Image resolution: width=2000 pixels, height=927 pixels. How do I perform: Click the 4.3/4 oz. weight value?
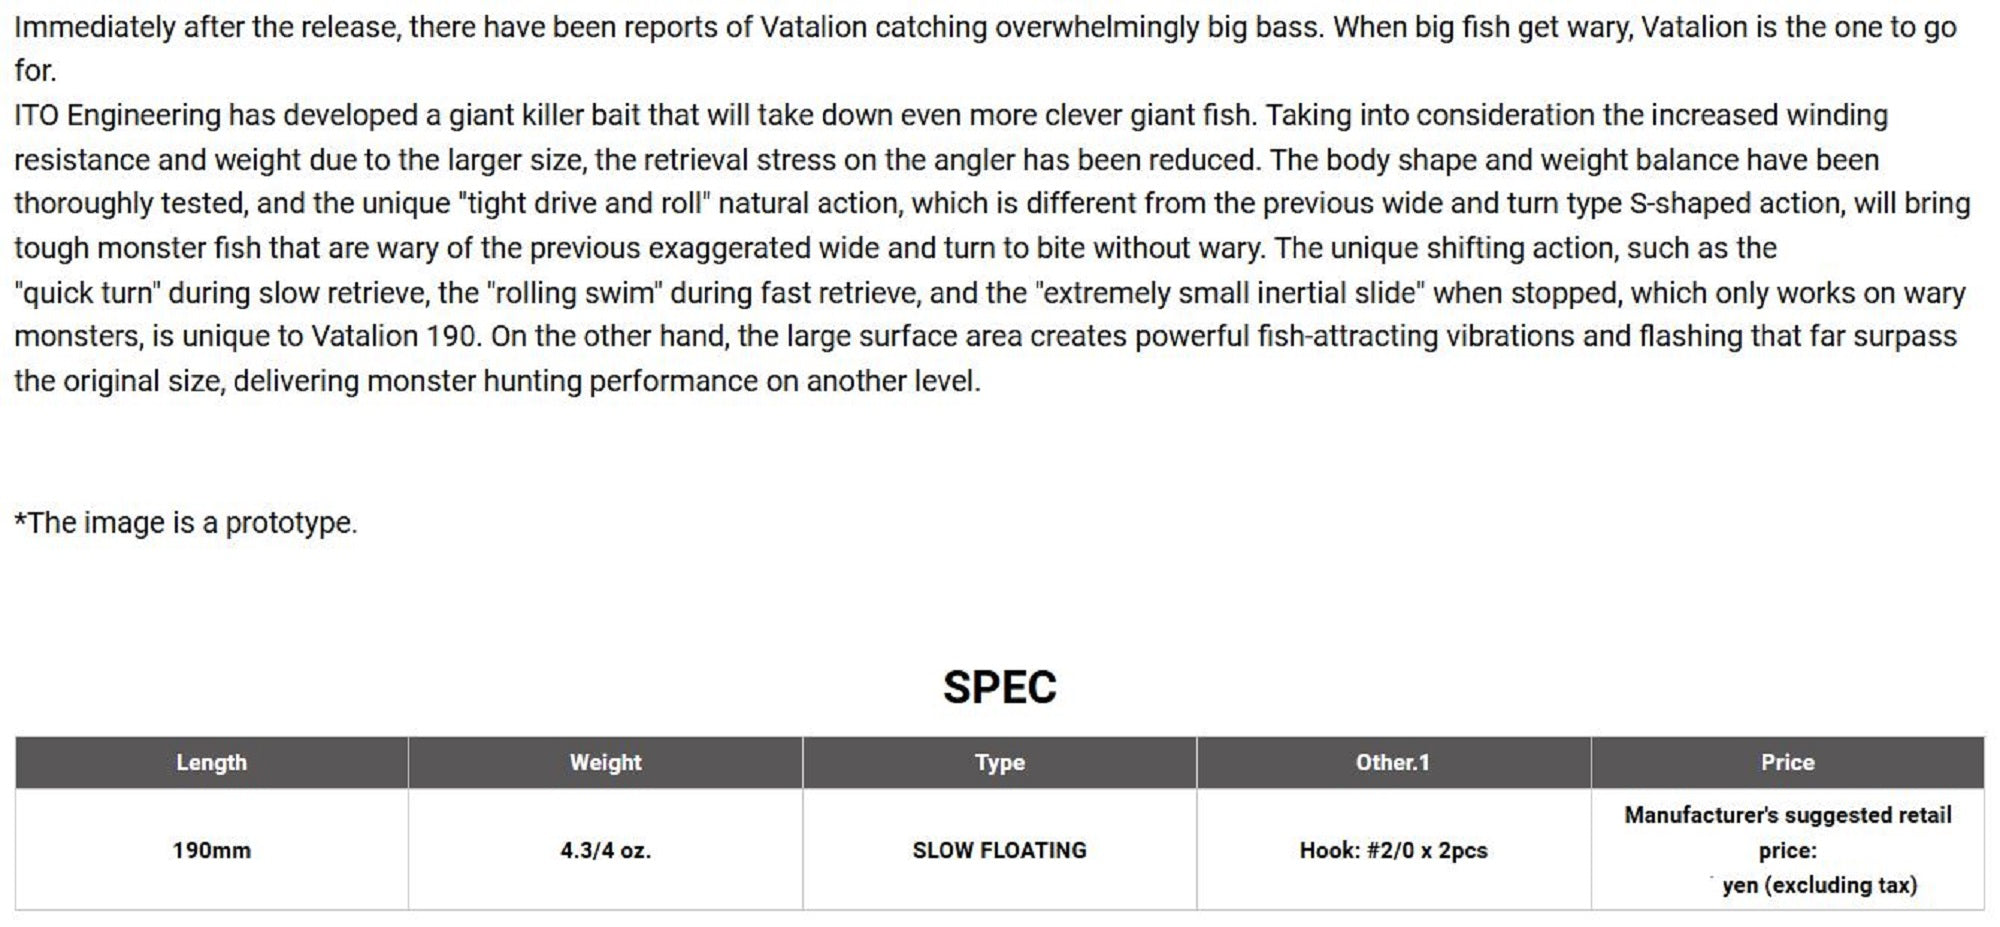coord(605,850)
